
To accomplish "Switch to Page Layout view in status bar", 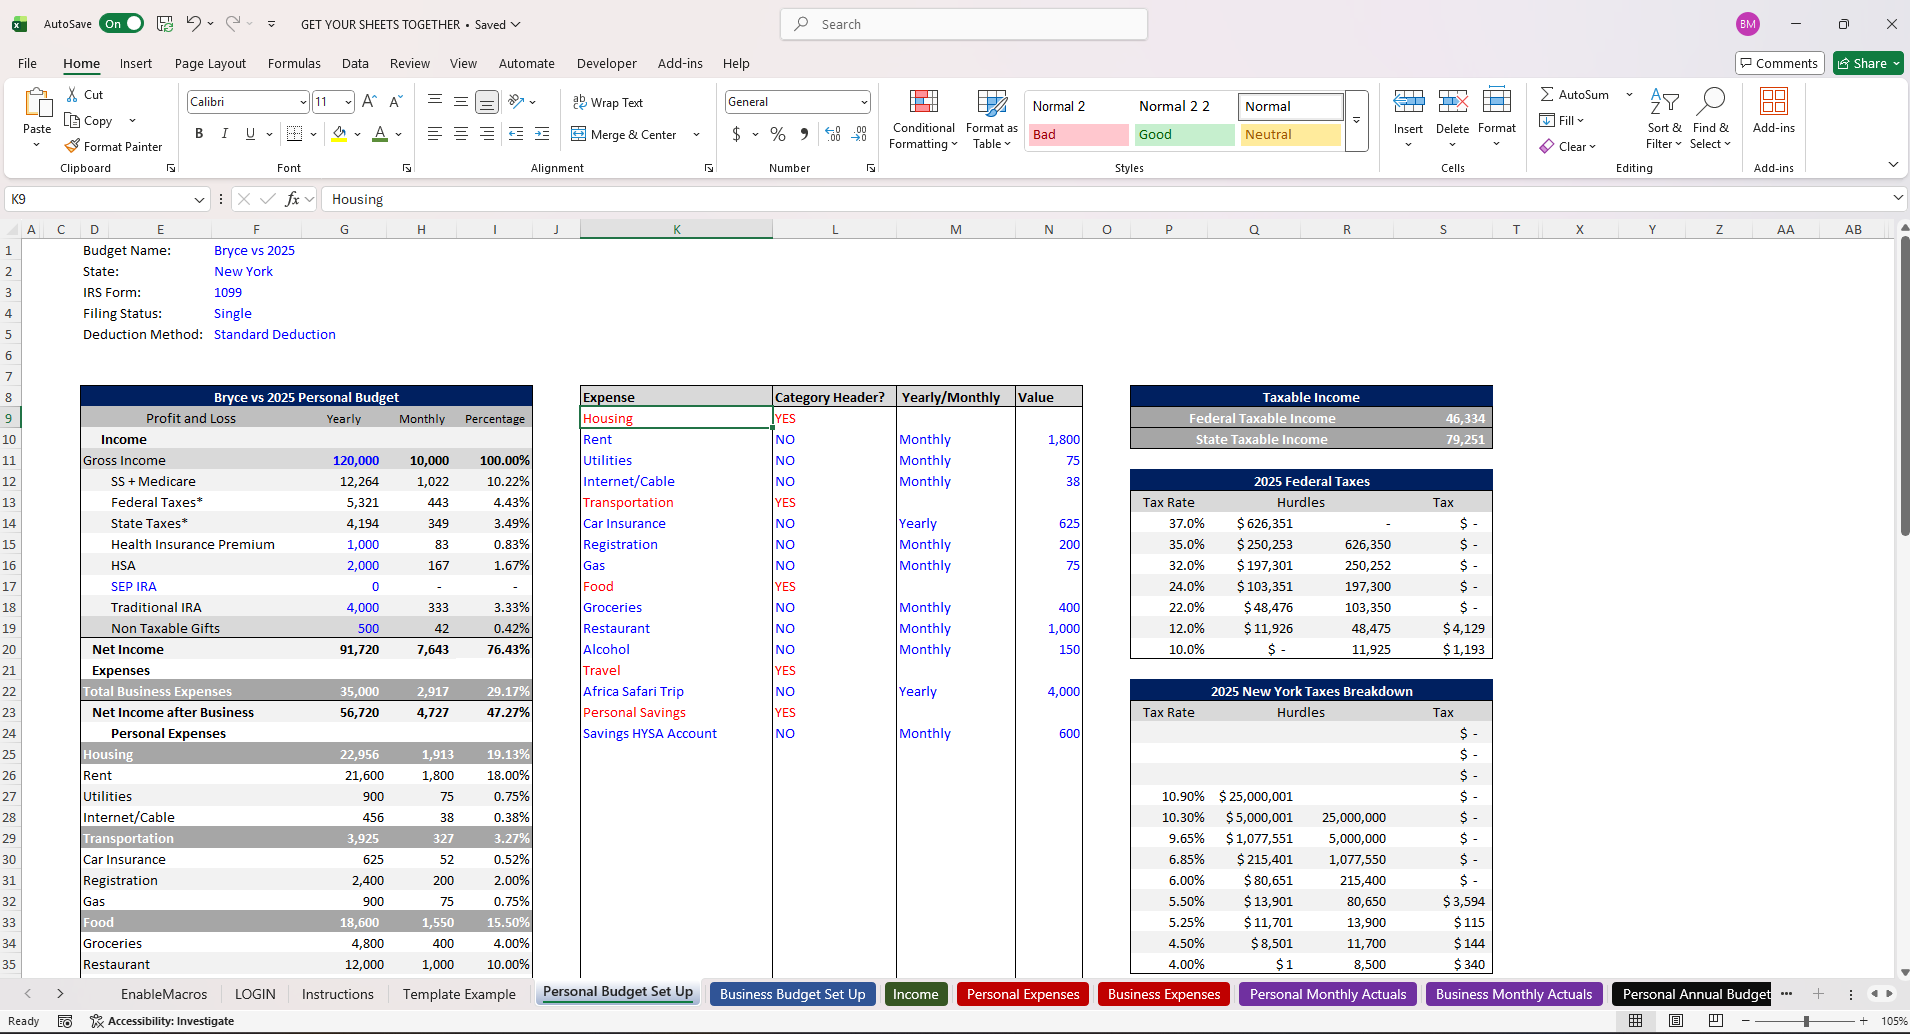I will coord(1676,1021).
